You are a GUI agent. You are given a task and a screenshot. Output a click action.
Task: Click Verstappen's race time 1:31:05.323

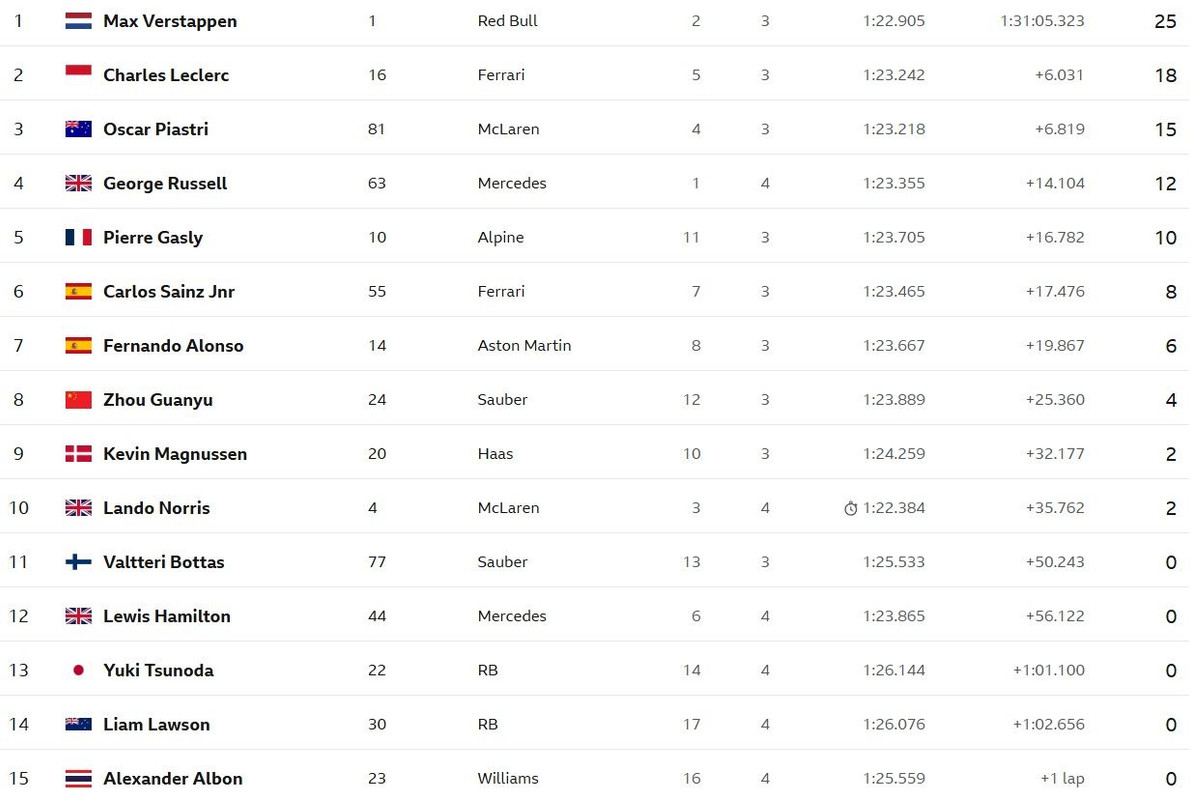[x=1042, y=21]
